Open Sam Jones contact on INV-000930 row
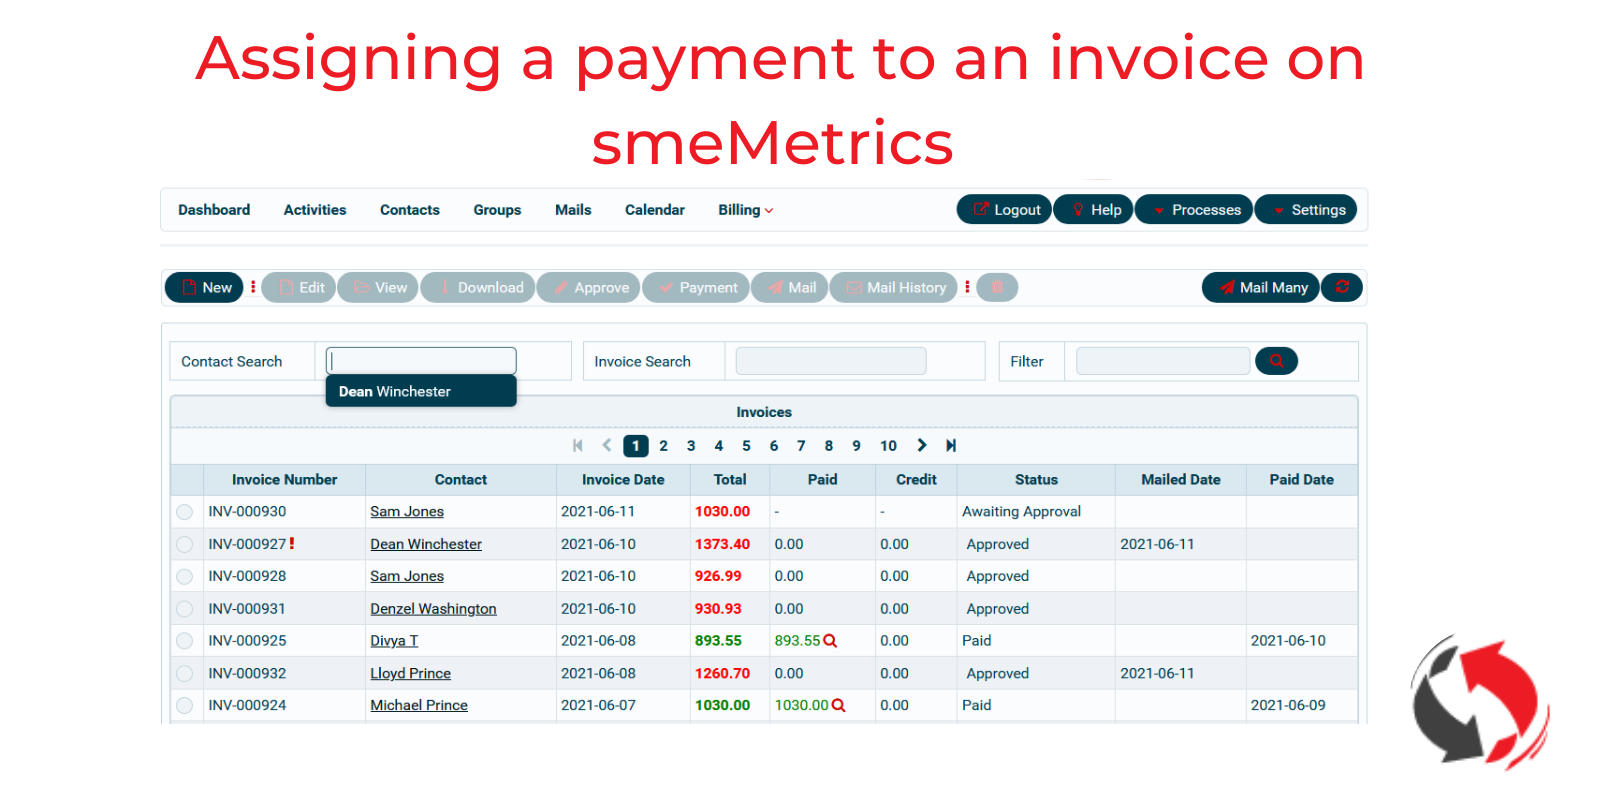Viewport: 1600px width, 800px height. point(407,512)
